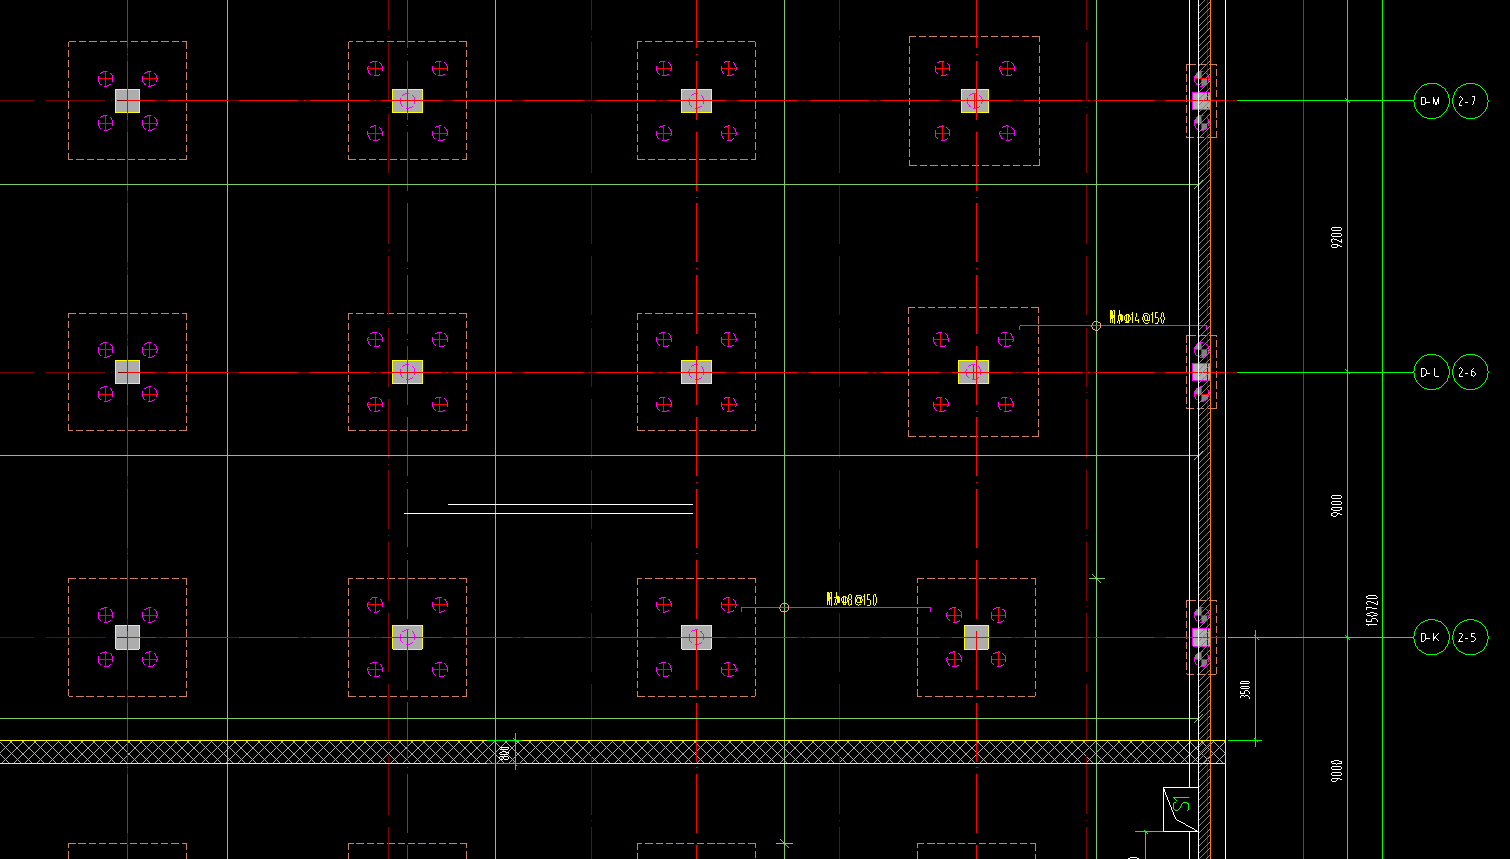Click the 2-6 axis bubble
This screenshot has height=859, width=1510.
tap(1470, 373)
